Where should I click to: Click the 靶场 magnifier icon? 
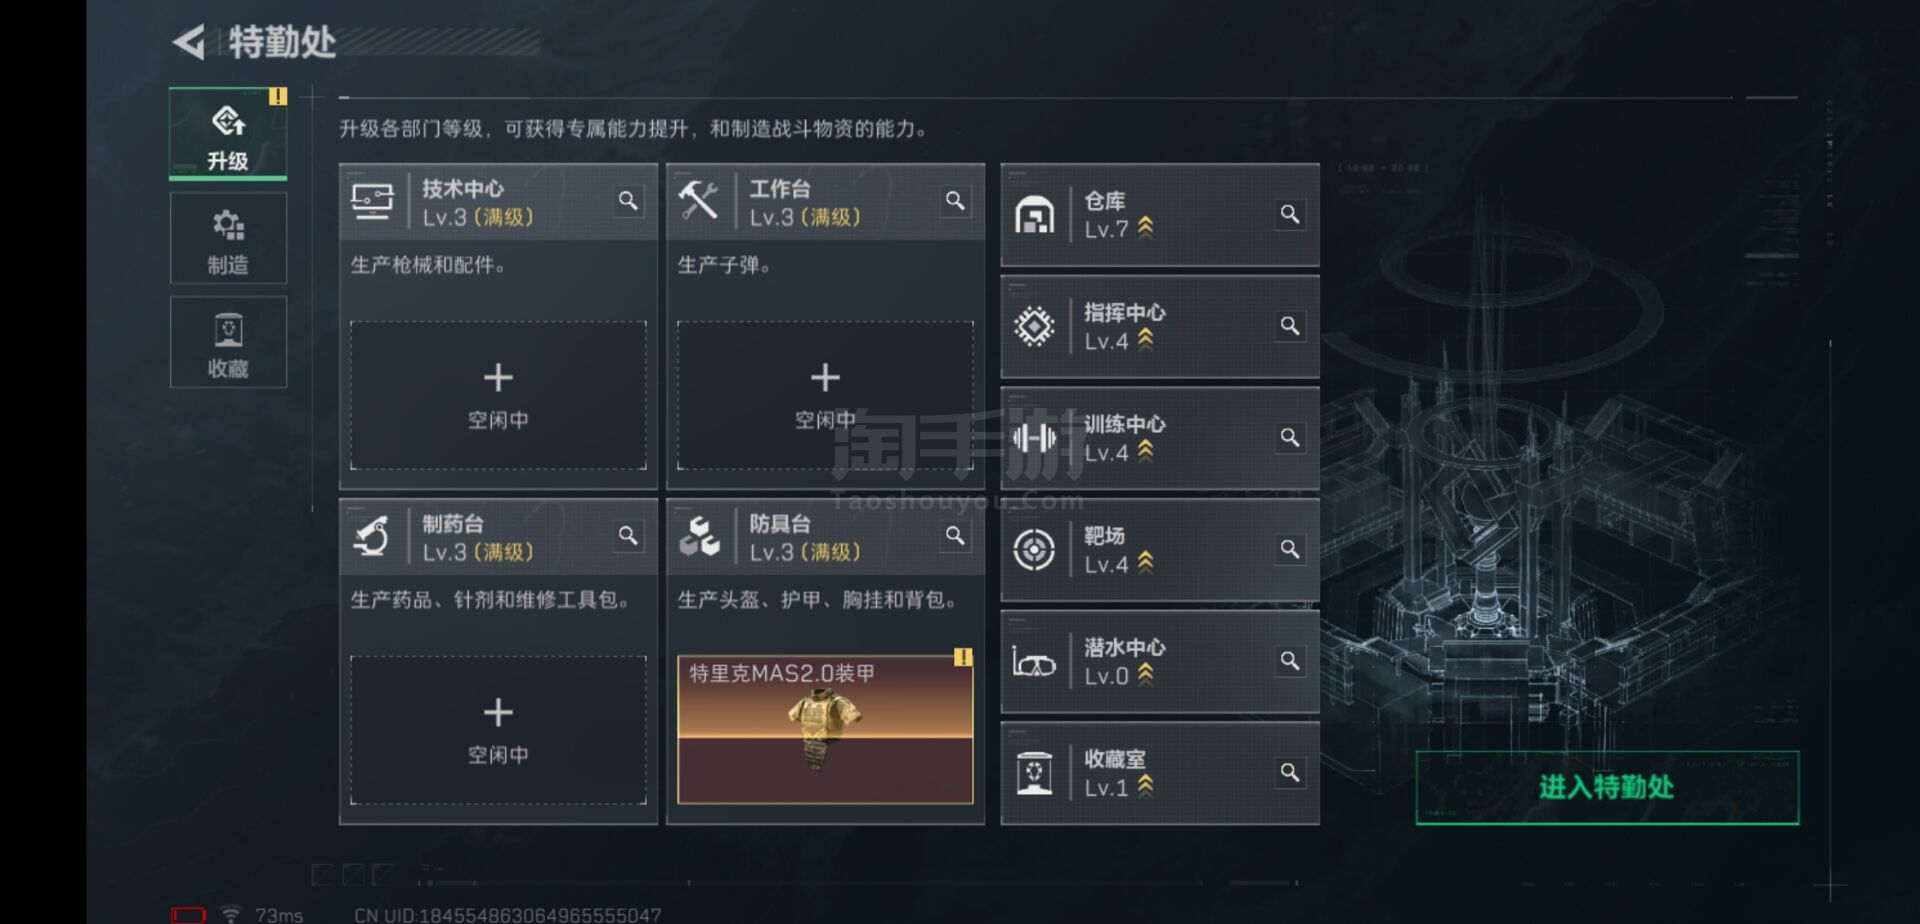point(1290,549)
